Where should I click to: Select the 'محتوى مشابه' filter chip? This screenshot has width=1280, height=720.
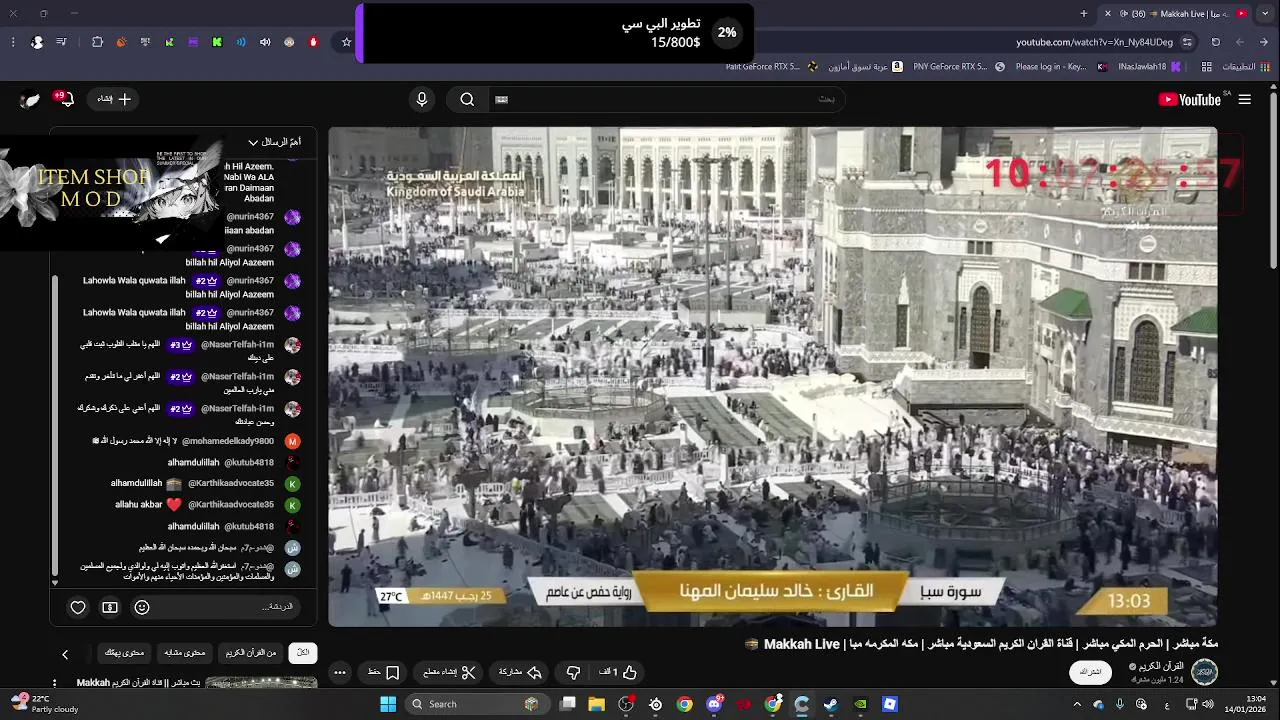(x=185, y=652)
